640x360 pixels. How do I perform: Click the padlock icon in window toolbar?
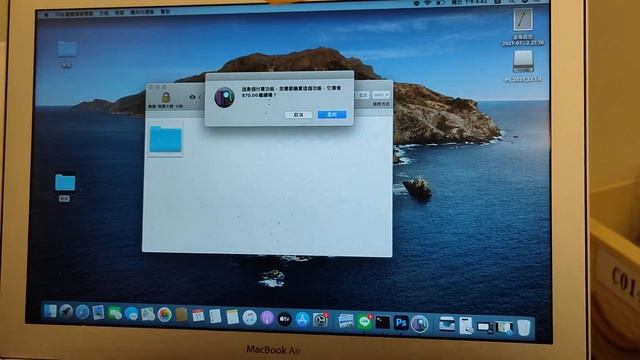[166, 98]
